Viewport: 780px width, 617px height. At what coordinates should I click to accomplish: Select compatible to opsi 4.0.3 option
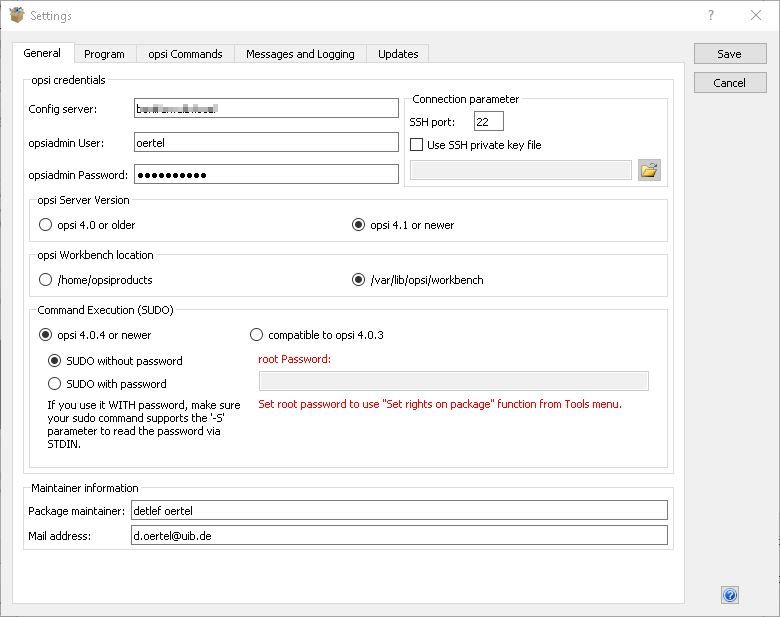[x=256, y=335]
